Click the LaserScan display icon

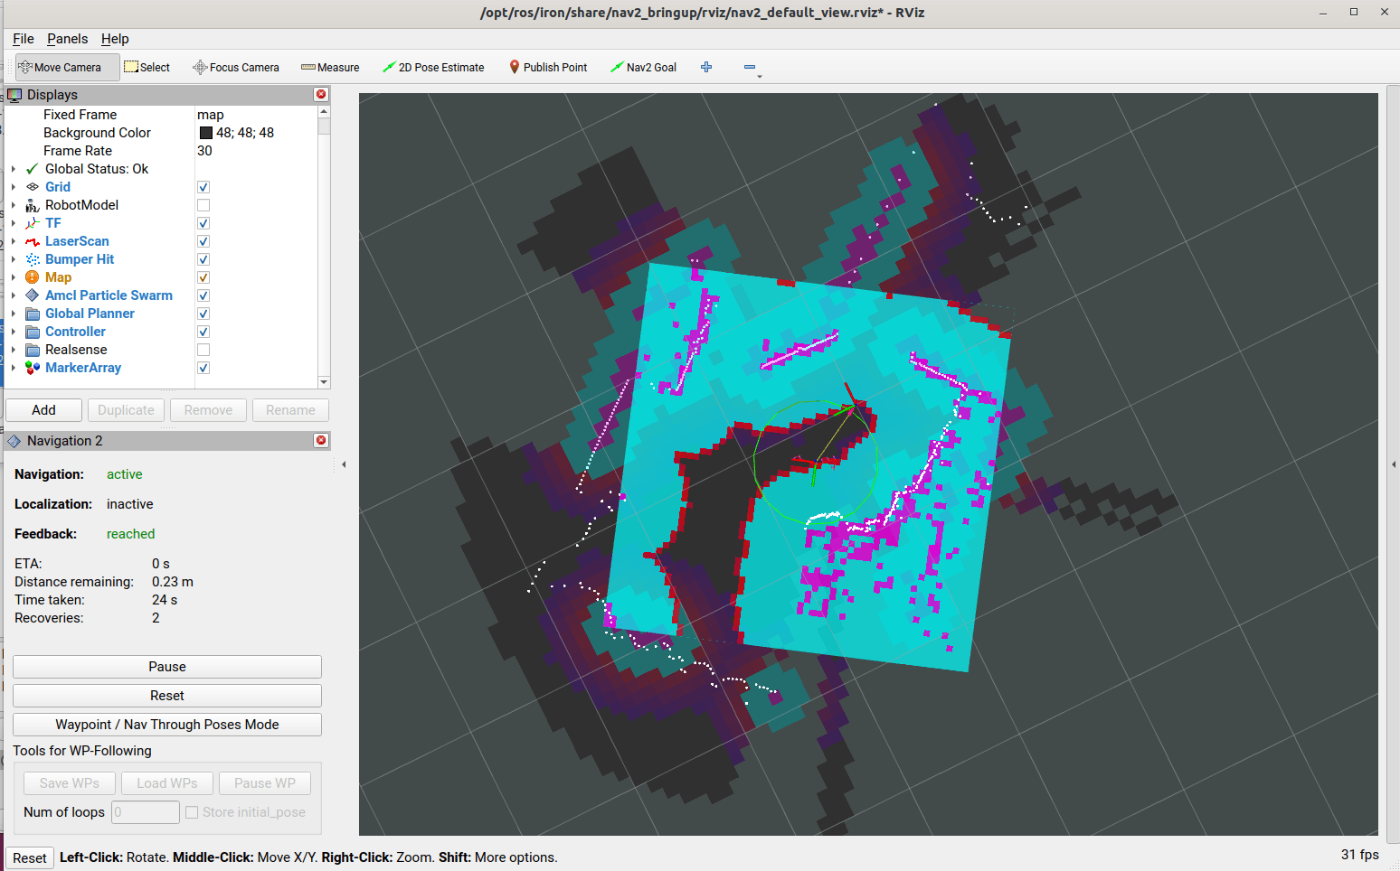[x=32, y=241]
